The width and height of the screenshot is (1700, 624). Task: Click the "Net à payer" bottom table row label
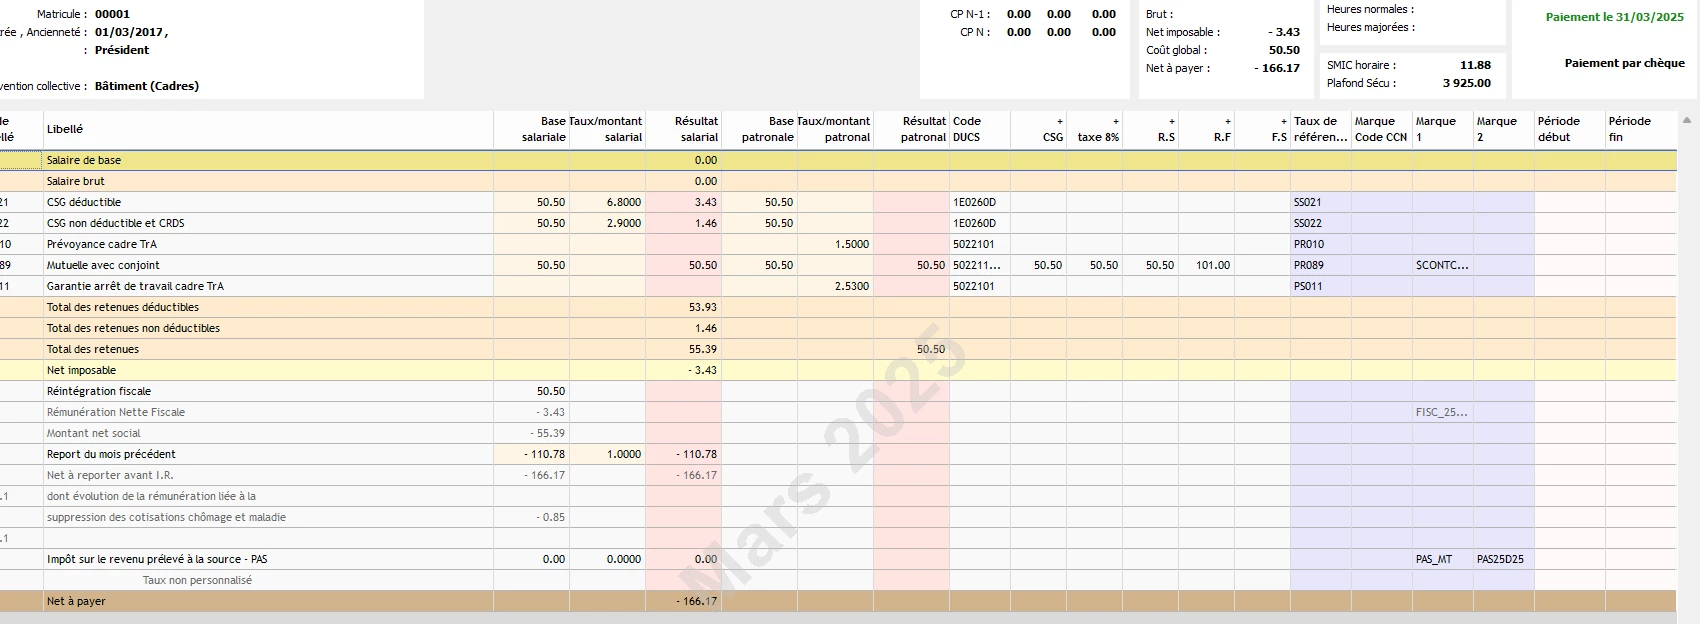[76, 601]
